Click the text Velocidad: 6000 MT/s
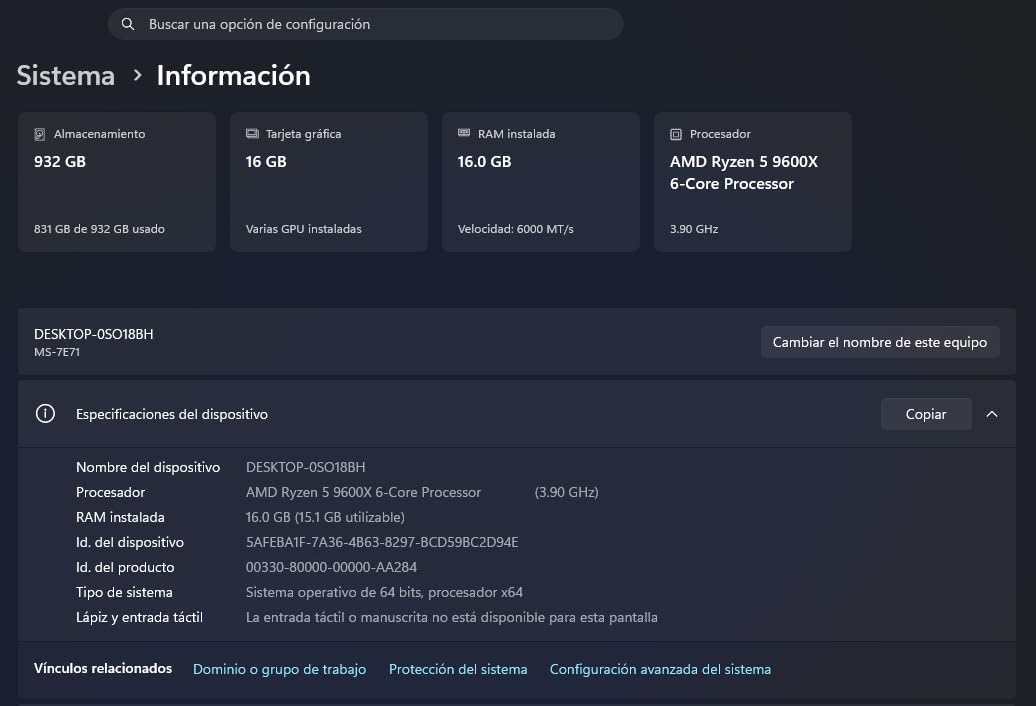1036x706 pixels. pyautogui.click(x=515, y=229)
